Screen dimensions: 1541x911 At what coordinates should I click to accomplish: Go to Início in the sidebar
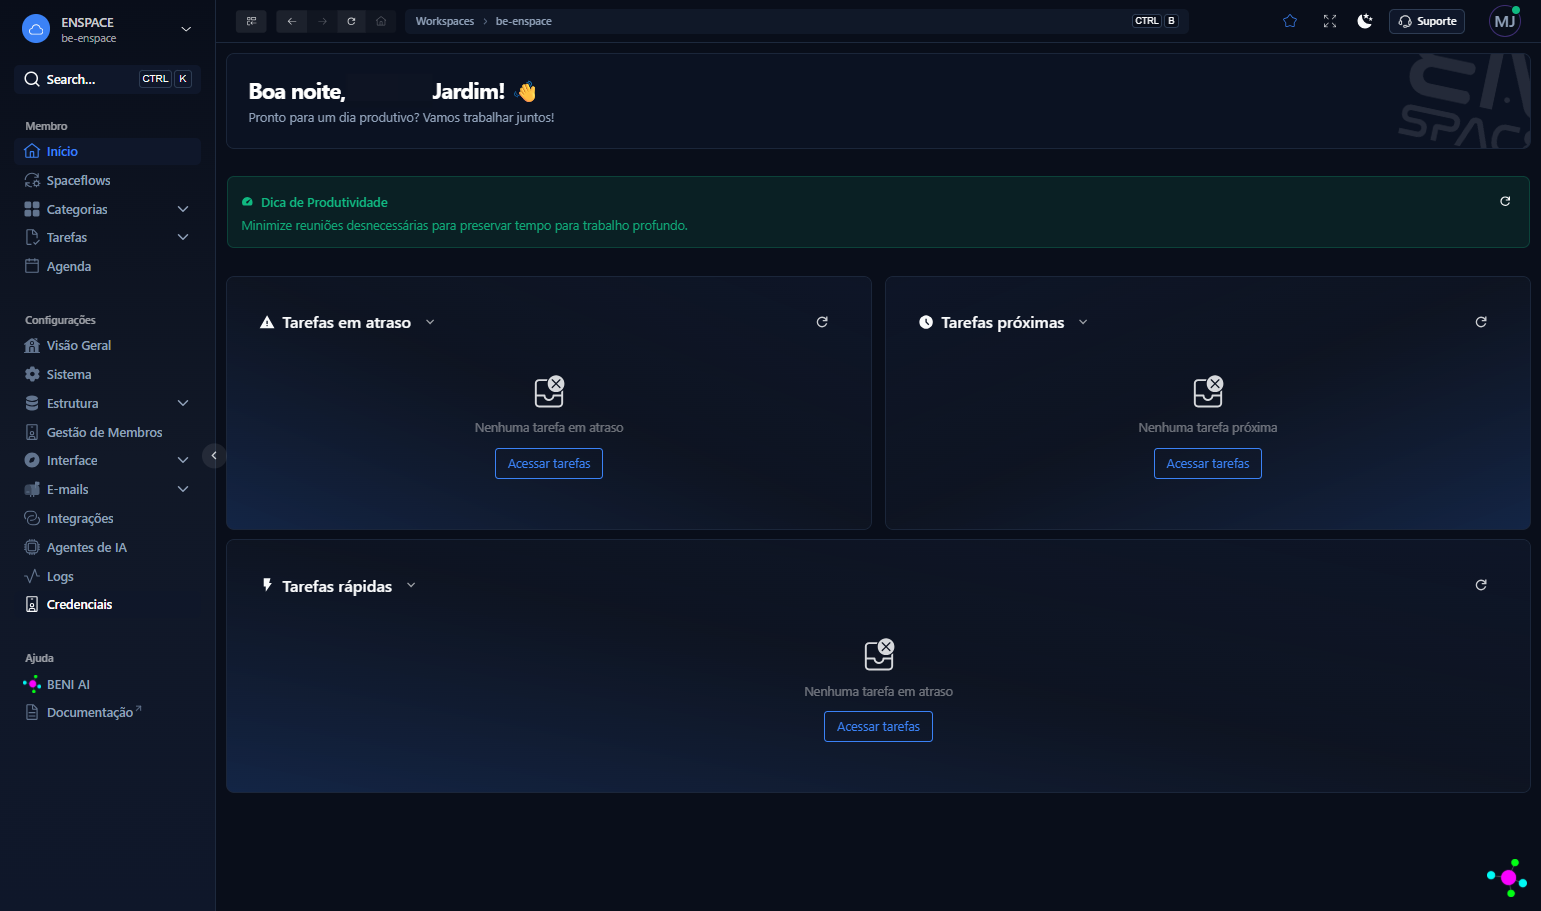click(108, 151)
